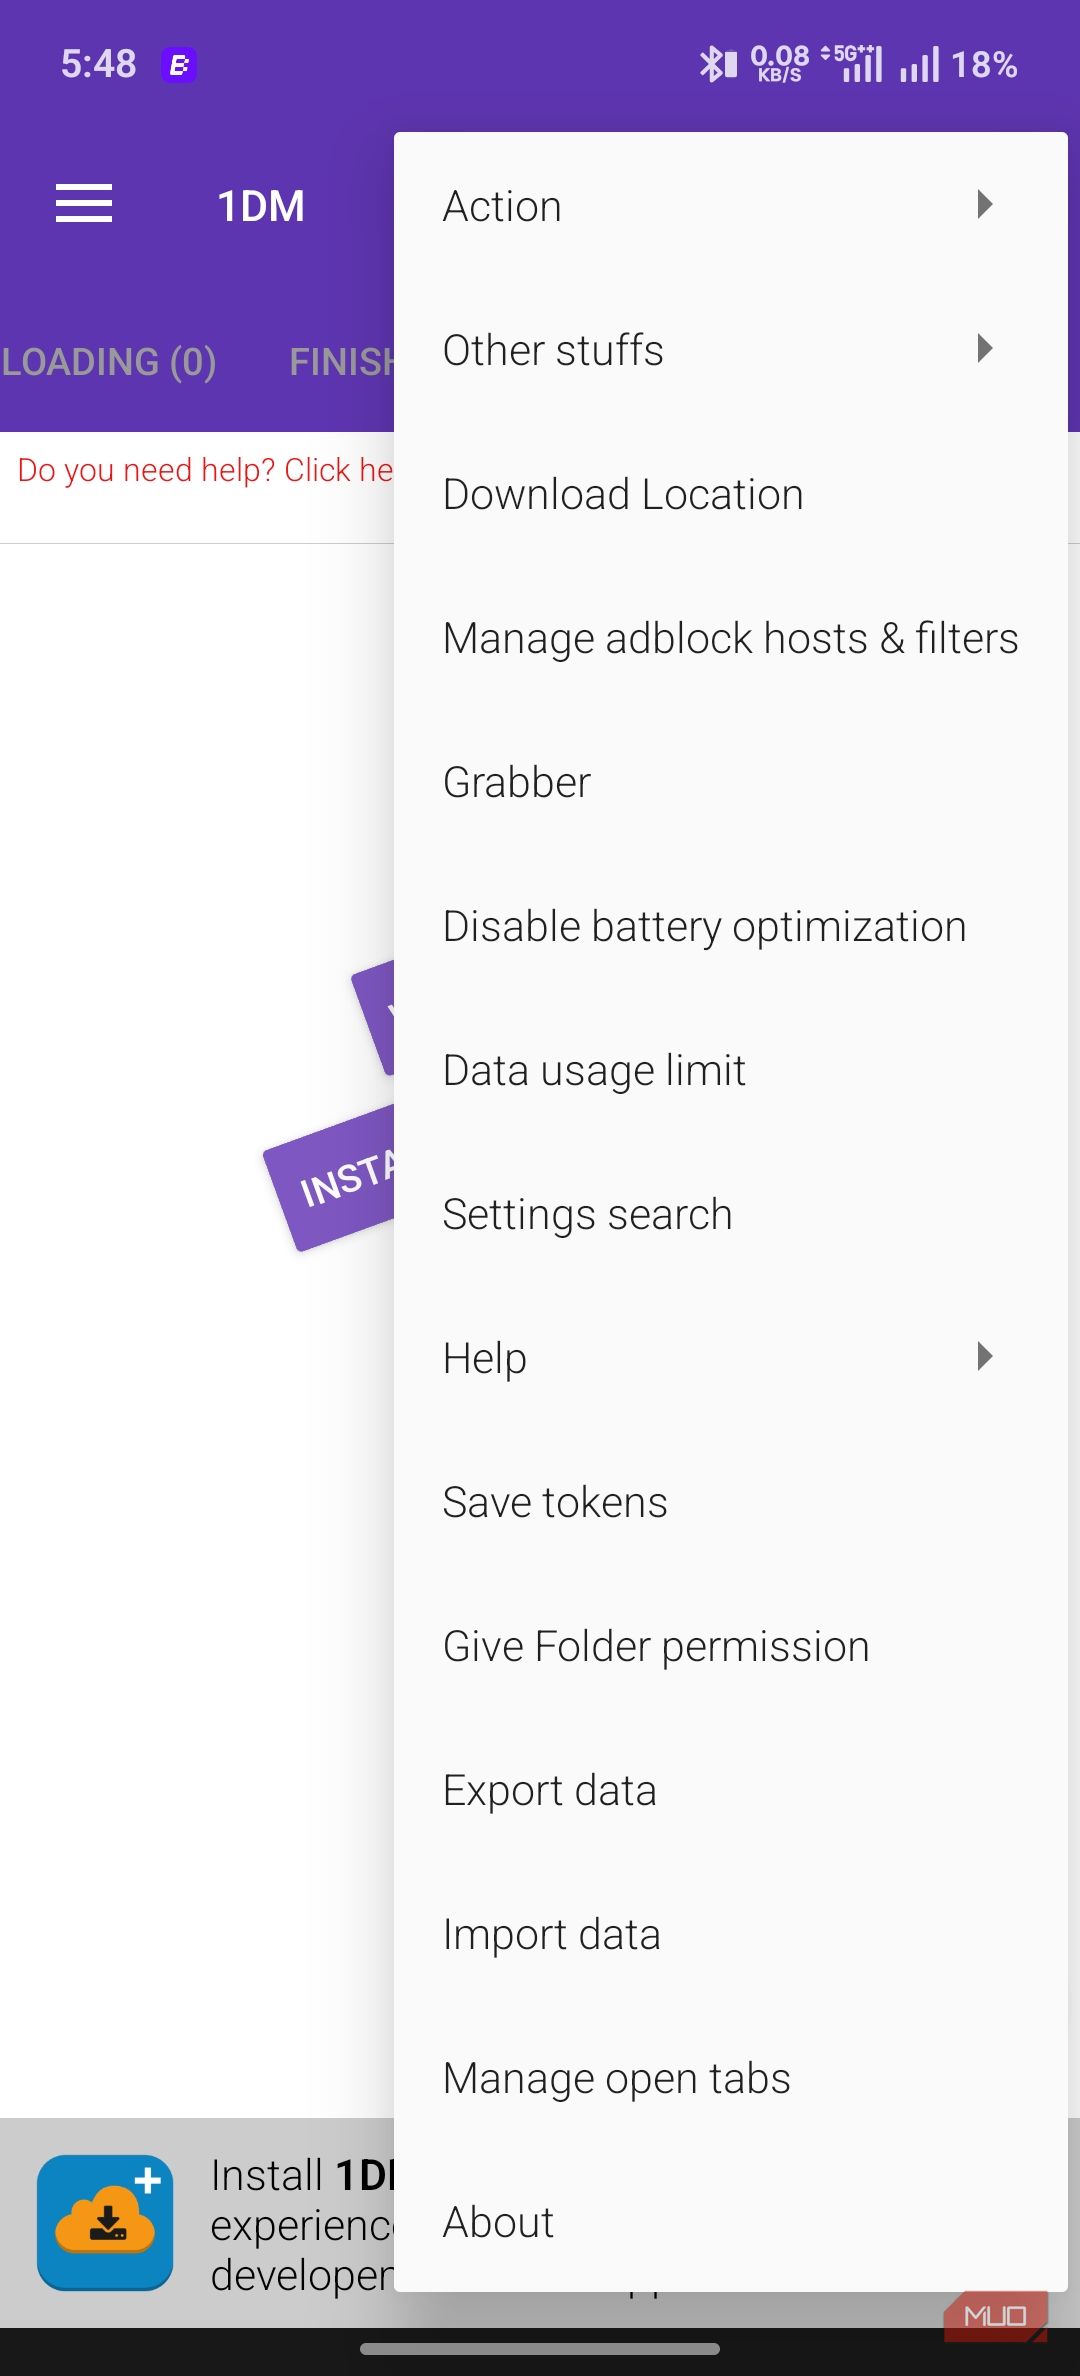Select Disable battery optimization
Screen dimensions: 1080x2376
tap(731, 926)
